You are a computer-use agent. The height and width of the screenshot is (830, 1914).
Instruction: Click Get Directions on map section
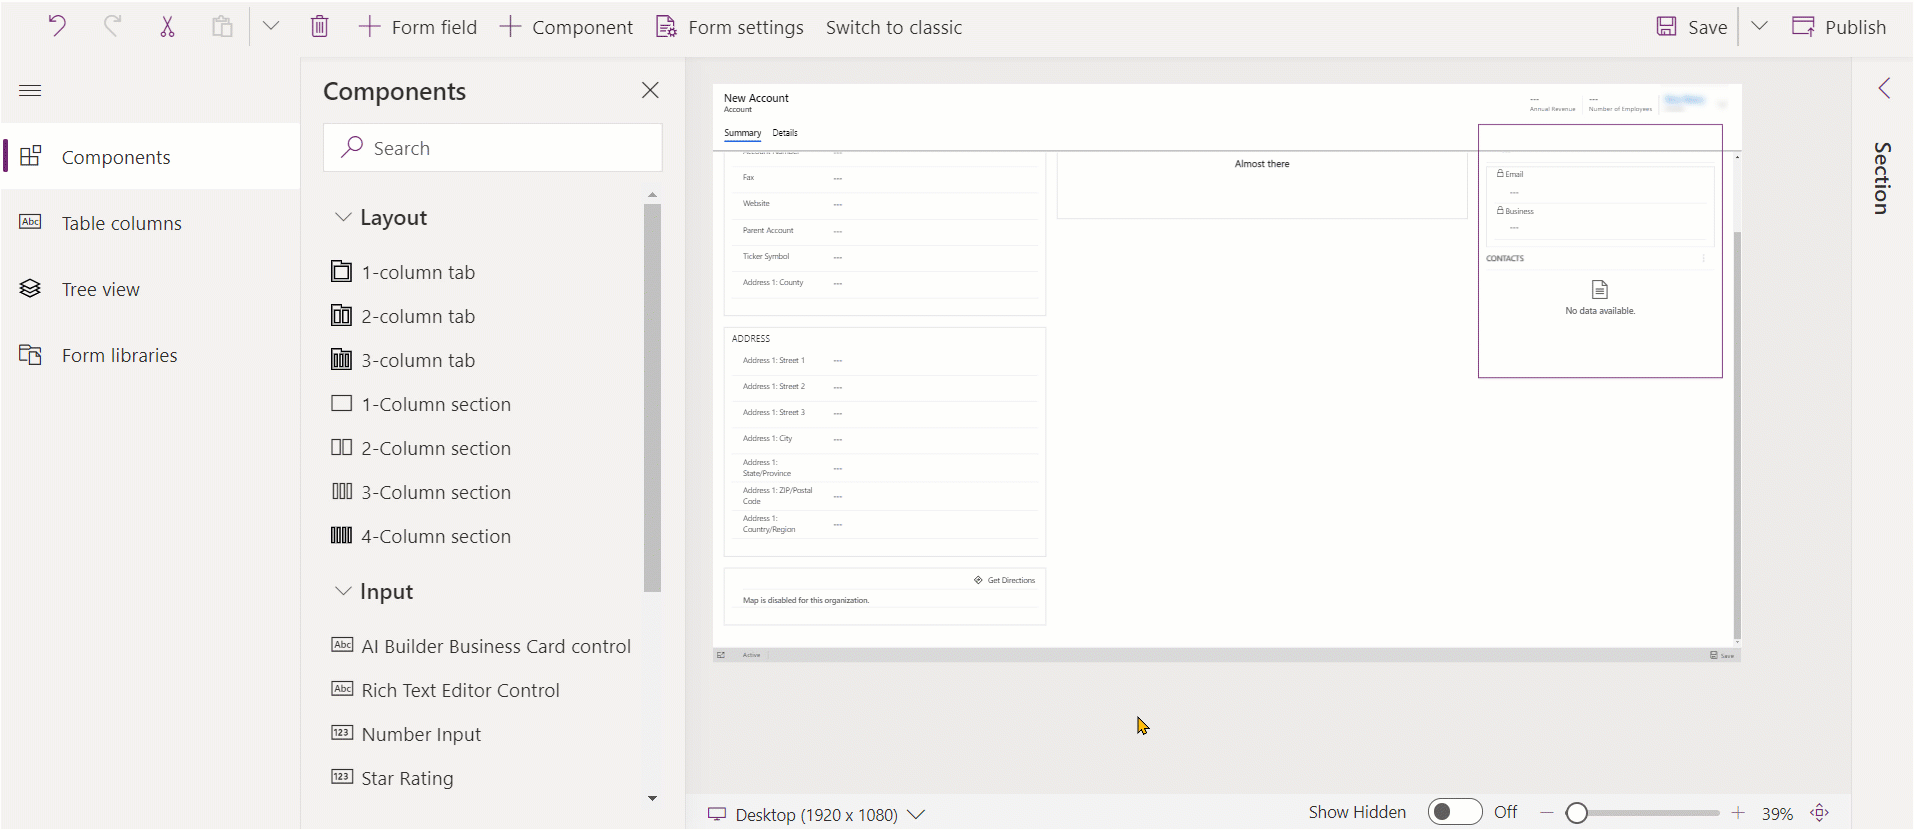1005,580
